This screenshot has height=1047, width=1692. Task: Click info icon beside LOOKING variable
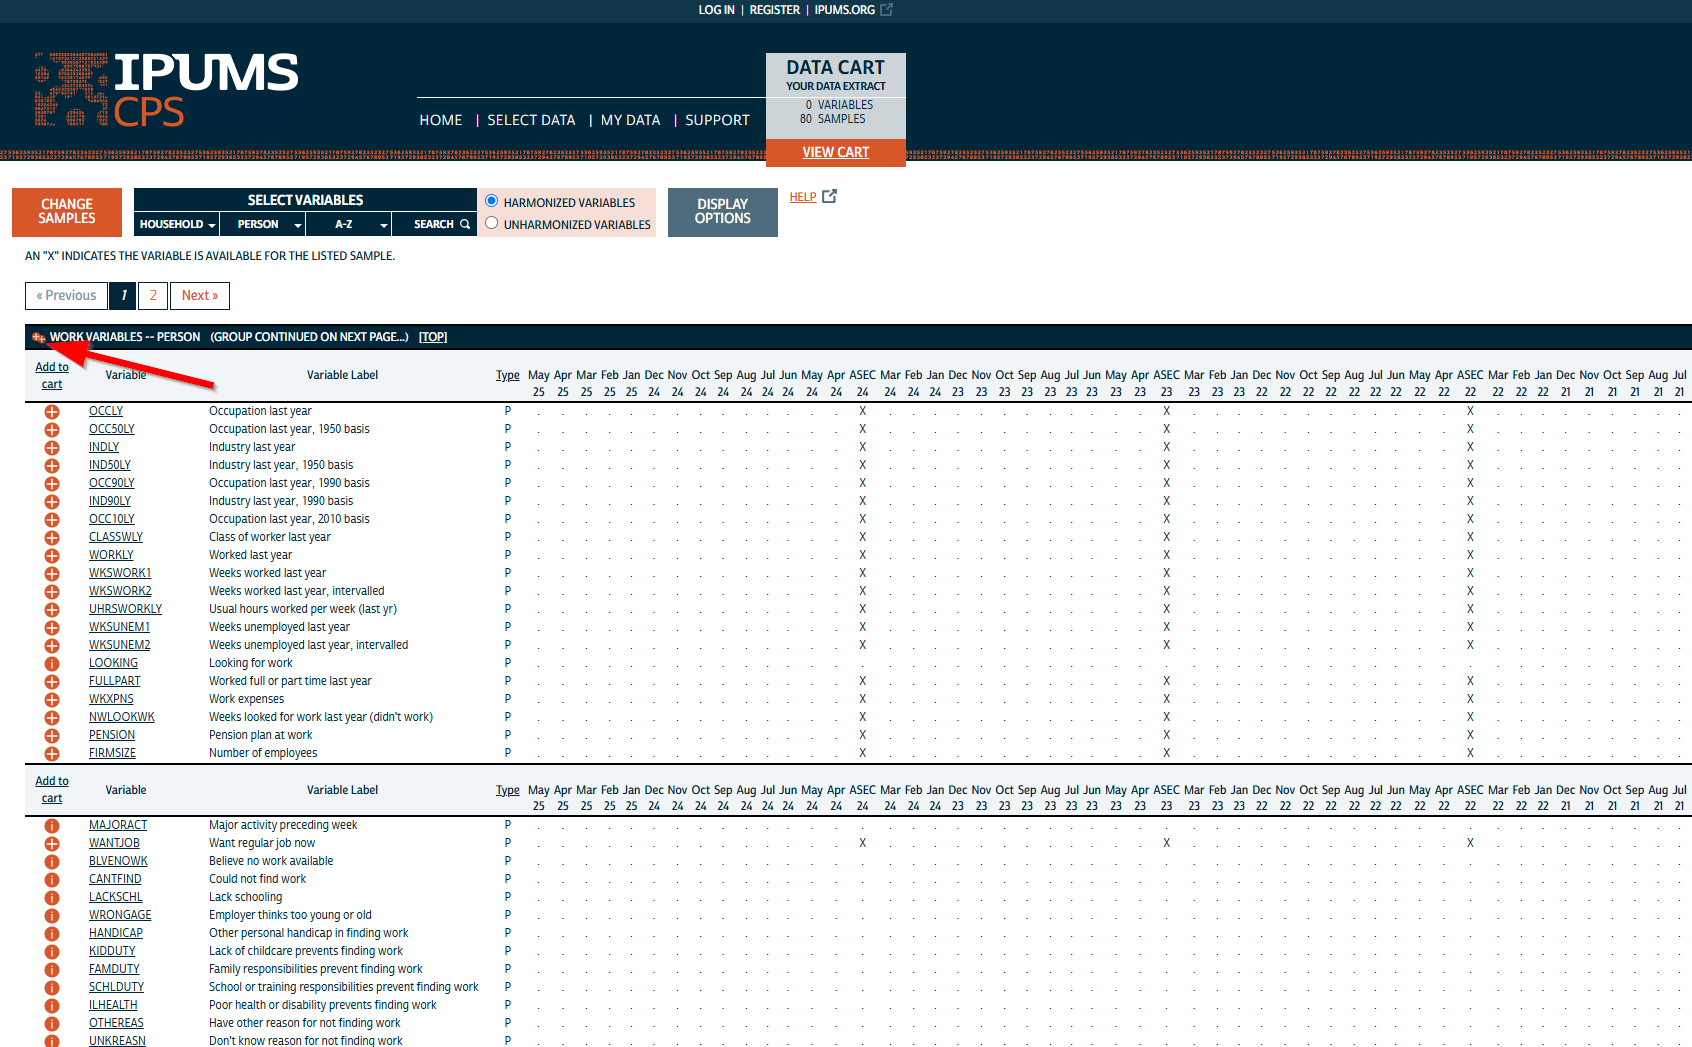52,664
